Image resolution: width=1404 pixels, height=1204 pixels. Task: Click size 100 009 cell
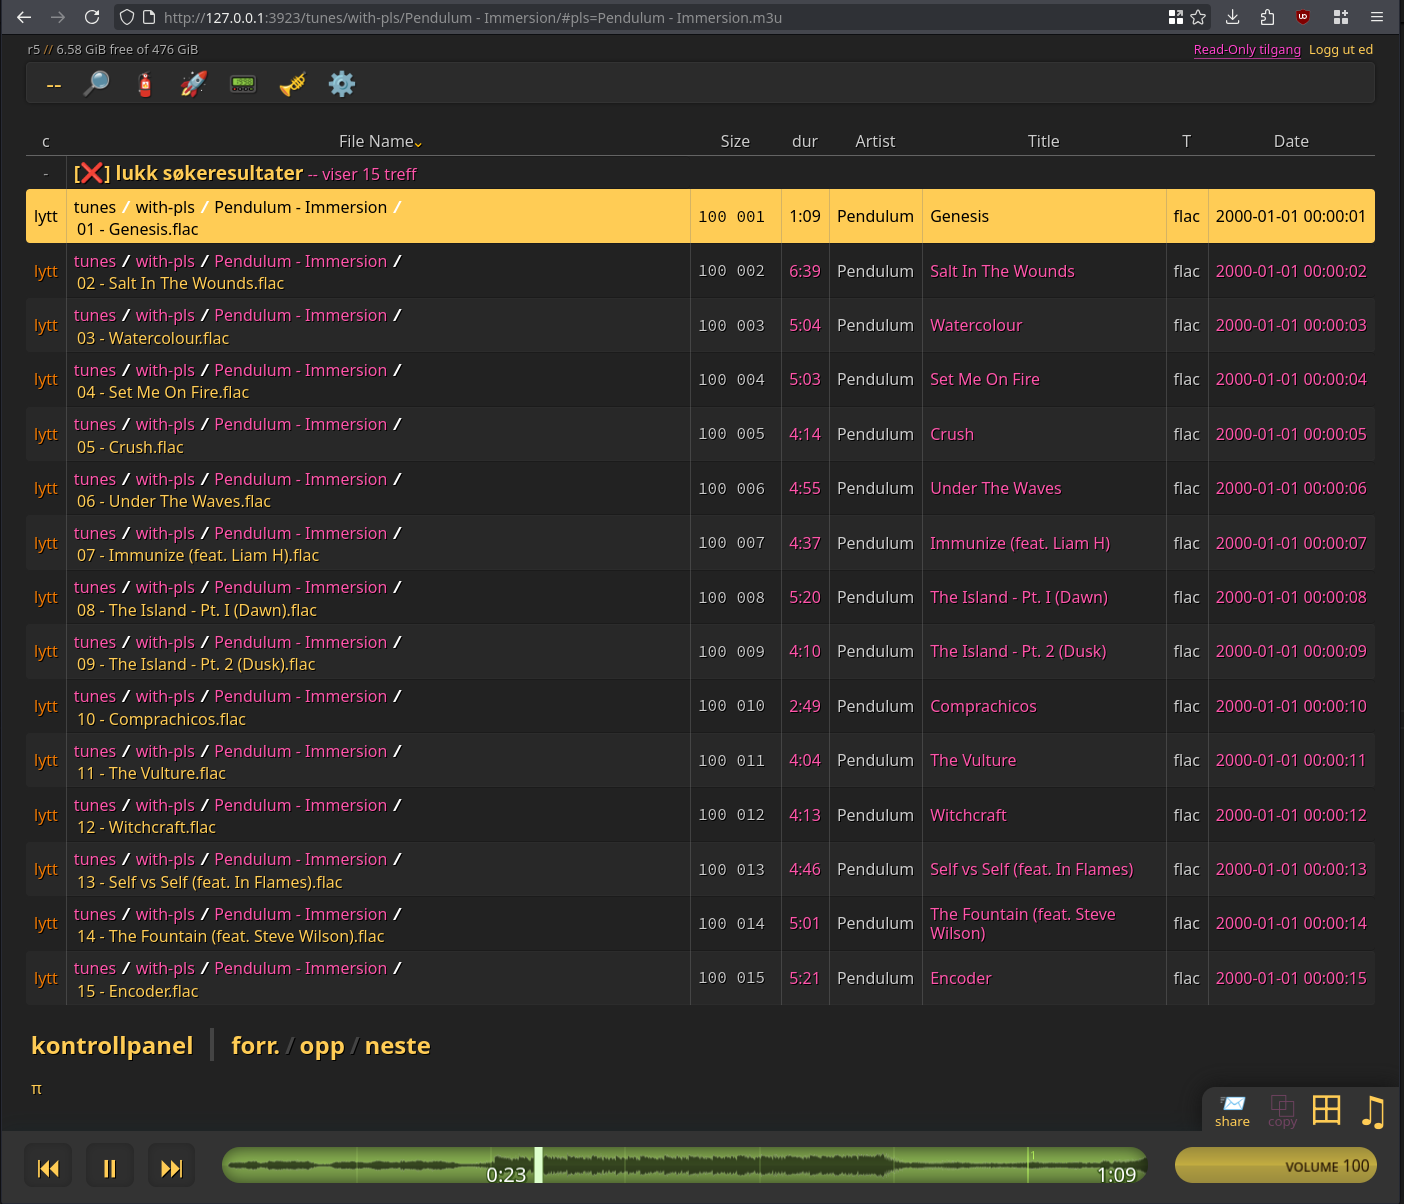[731, 651]
